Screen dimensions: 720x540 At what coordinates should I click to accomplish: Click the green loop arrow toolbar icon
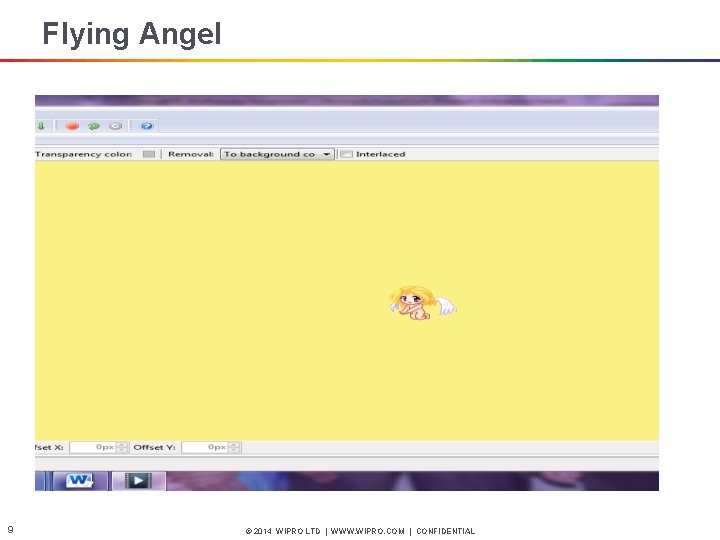(94, 126)
